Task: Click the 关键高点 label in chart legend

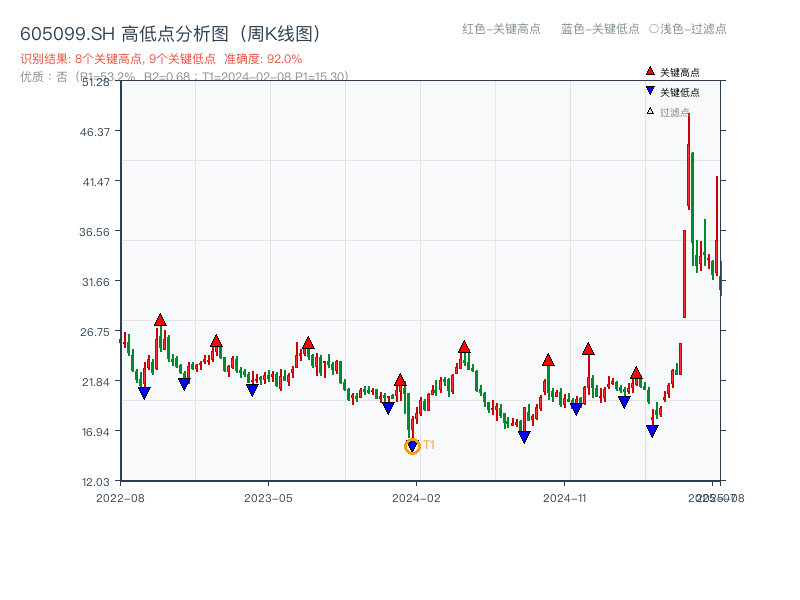Action: point(680,72)
